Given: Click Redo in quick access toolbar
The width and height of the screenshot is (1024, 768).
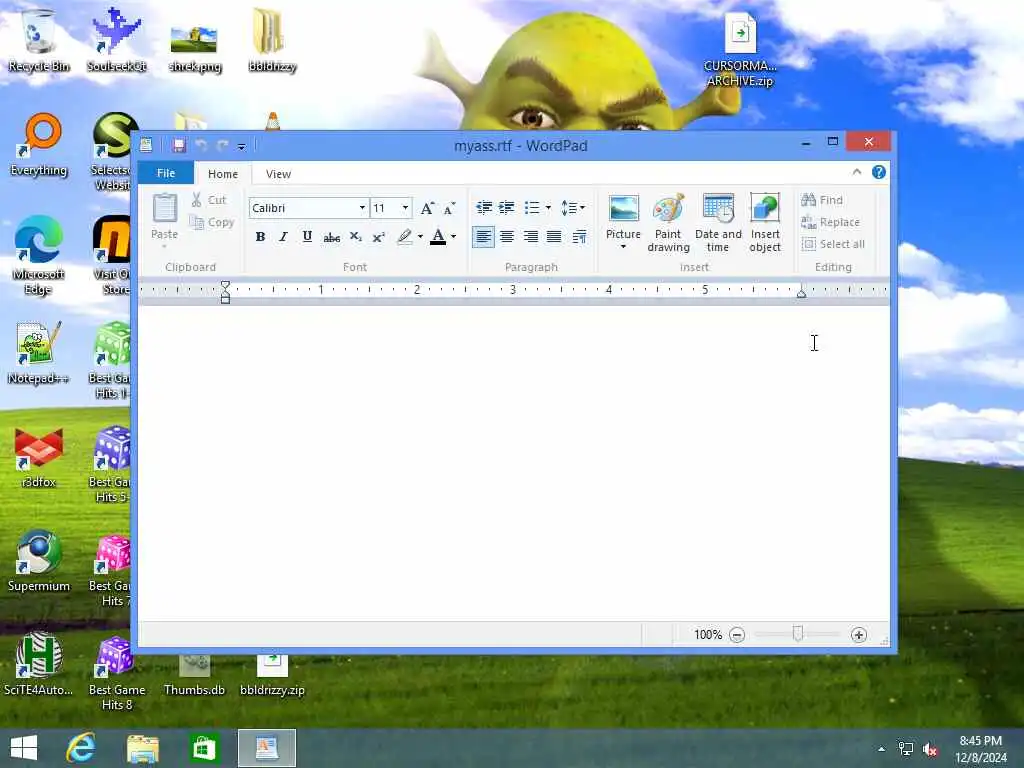Looking at the screenshot, I should (x=223, y=145).
